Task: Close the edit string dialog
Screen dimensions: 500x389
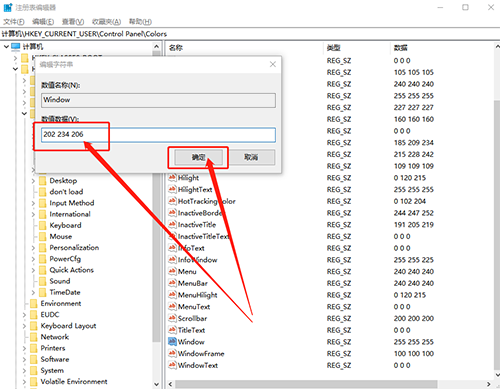Action: click(273, 64)
